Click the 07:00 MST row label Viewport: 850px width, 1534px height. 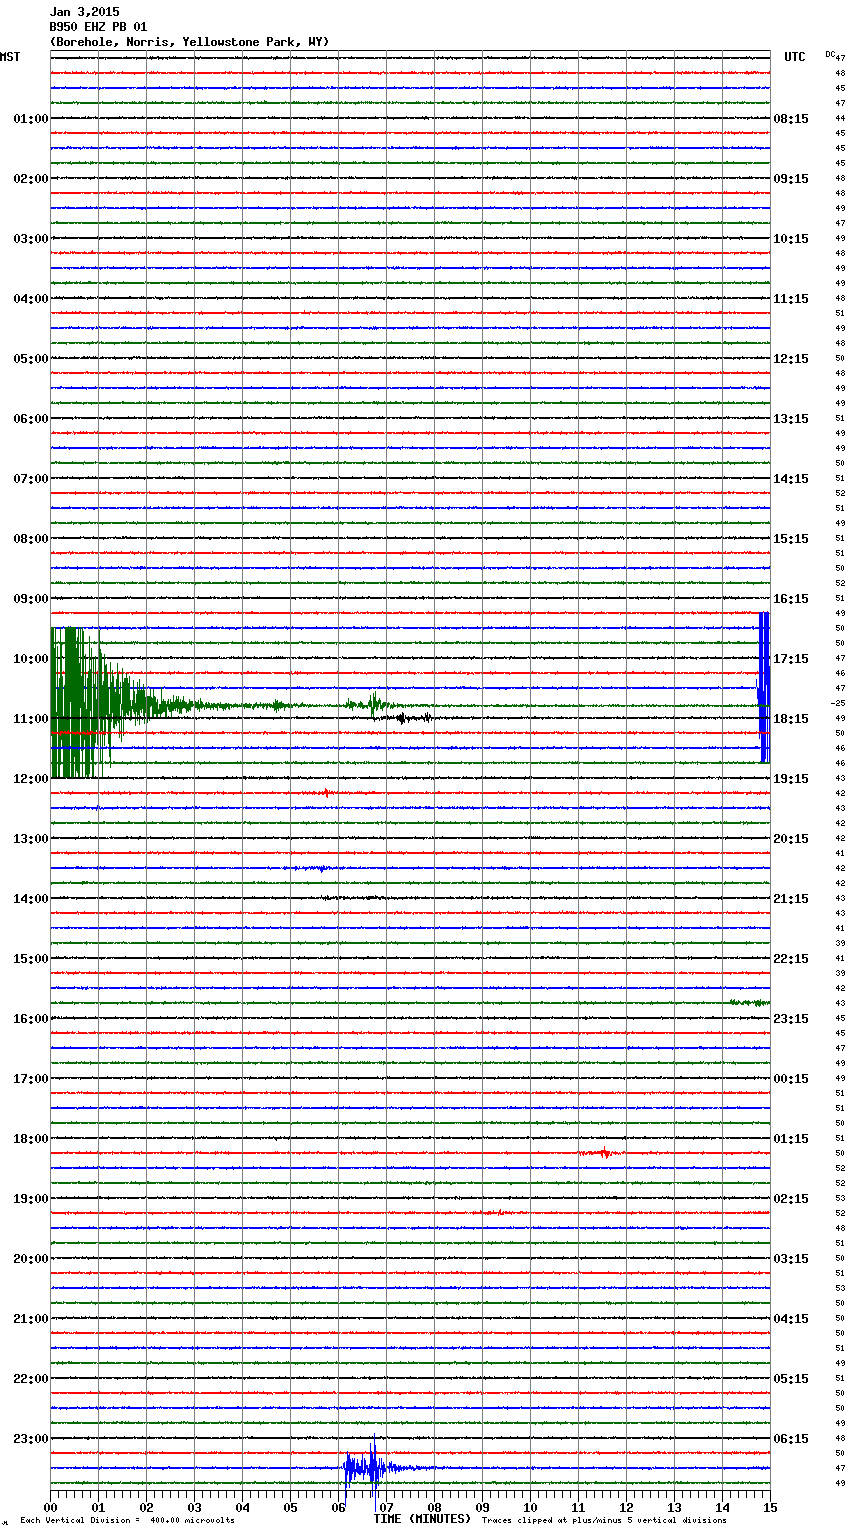click(x=31, y=479)
